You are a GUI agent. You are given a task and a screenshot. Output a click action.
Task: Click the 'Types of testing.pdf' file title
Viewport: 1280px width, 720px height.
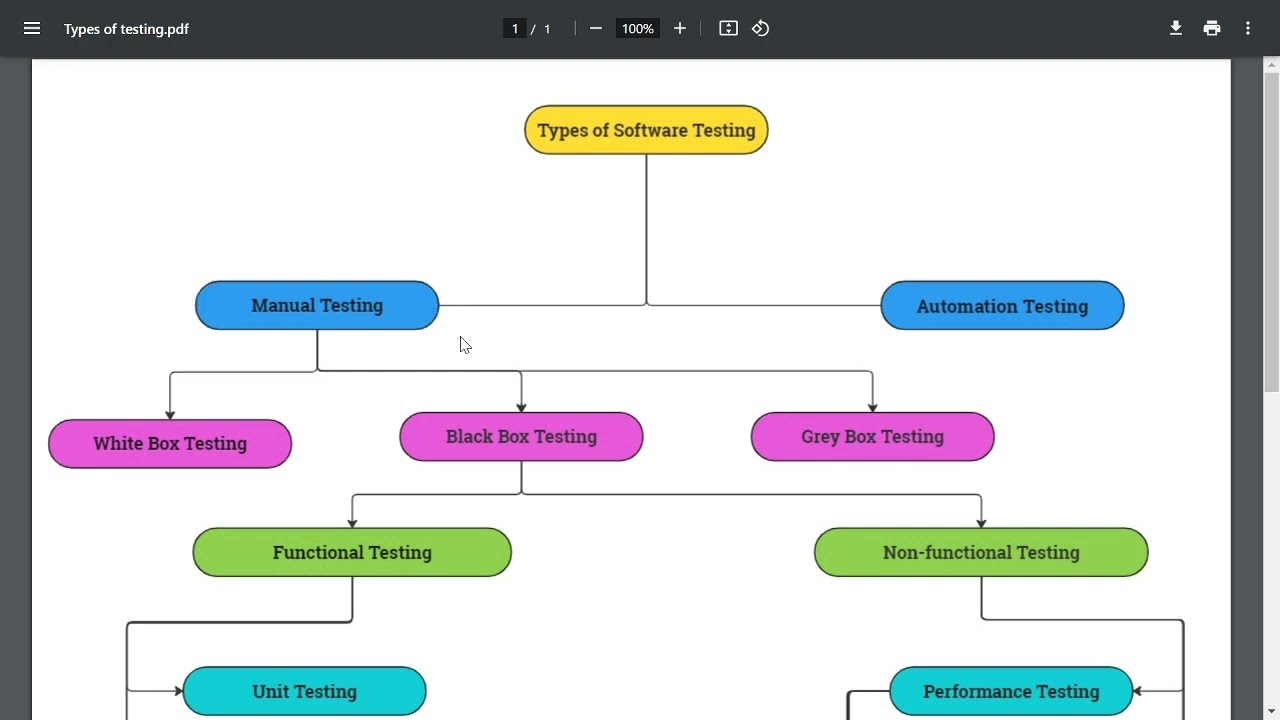[x=126, y=28]
